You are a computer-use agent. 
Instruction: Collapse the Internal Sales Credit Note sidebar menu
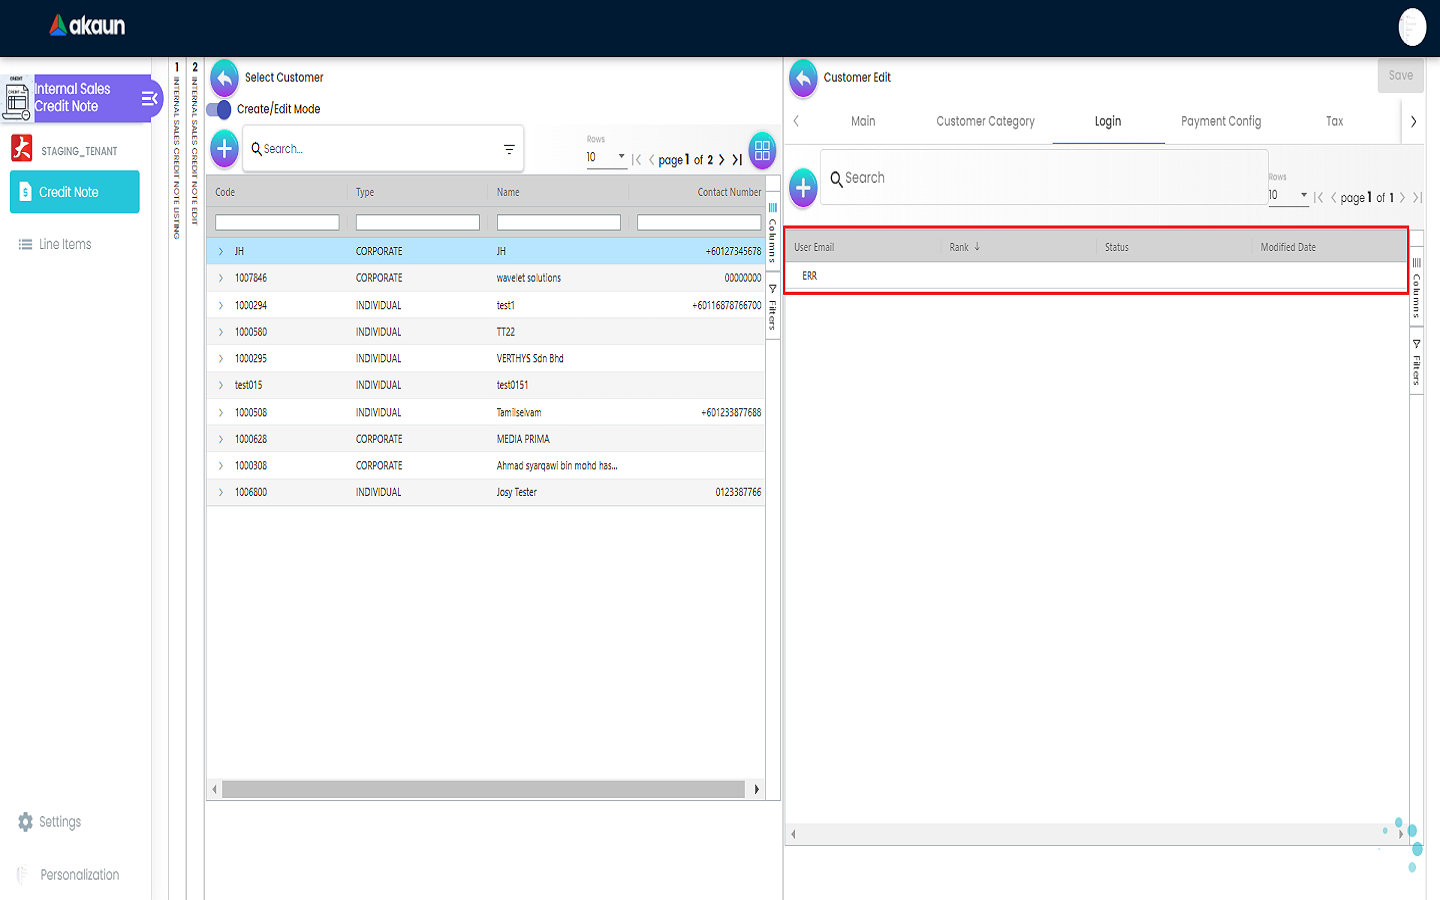[149, 98]
